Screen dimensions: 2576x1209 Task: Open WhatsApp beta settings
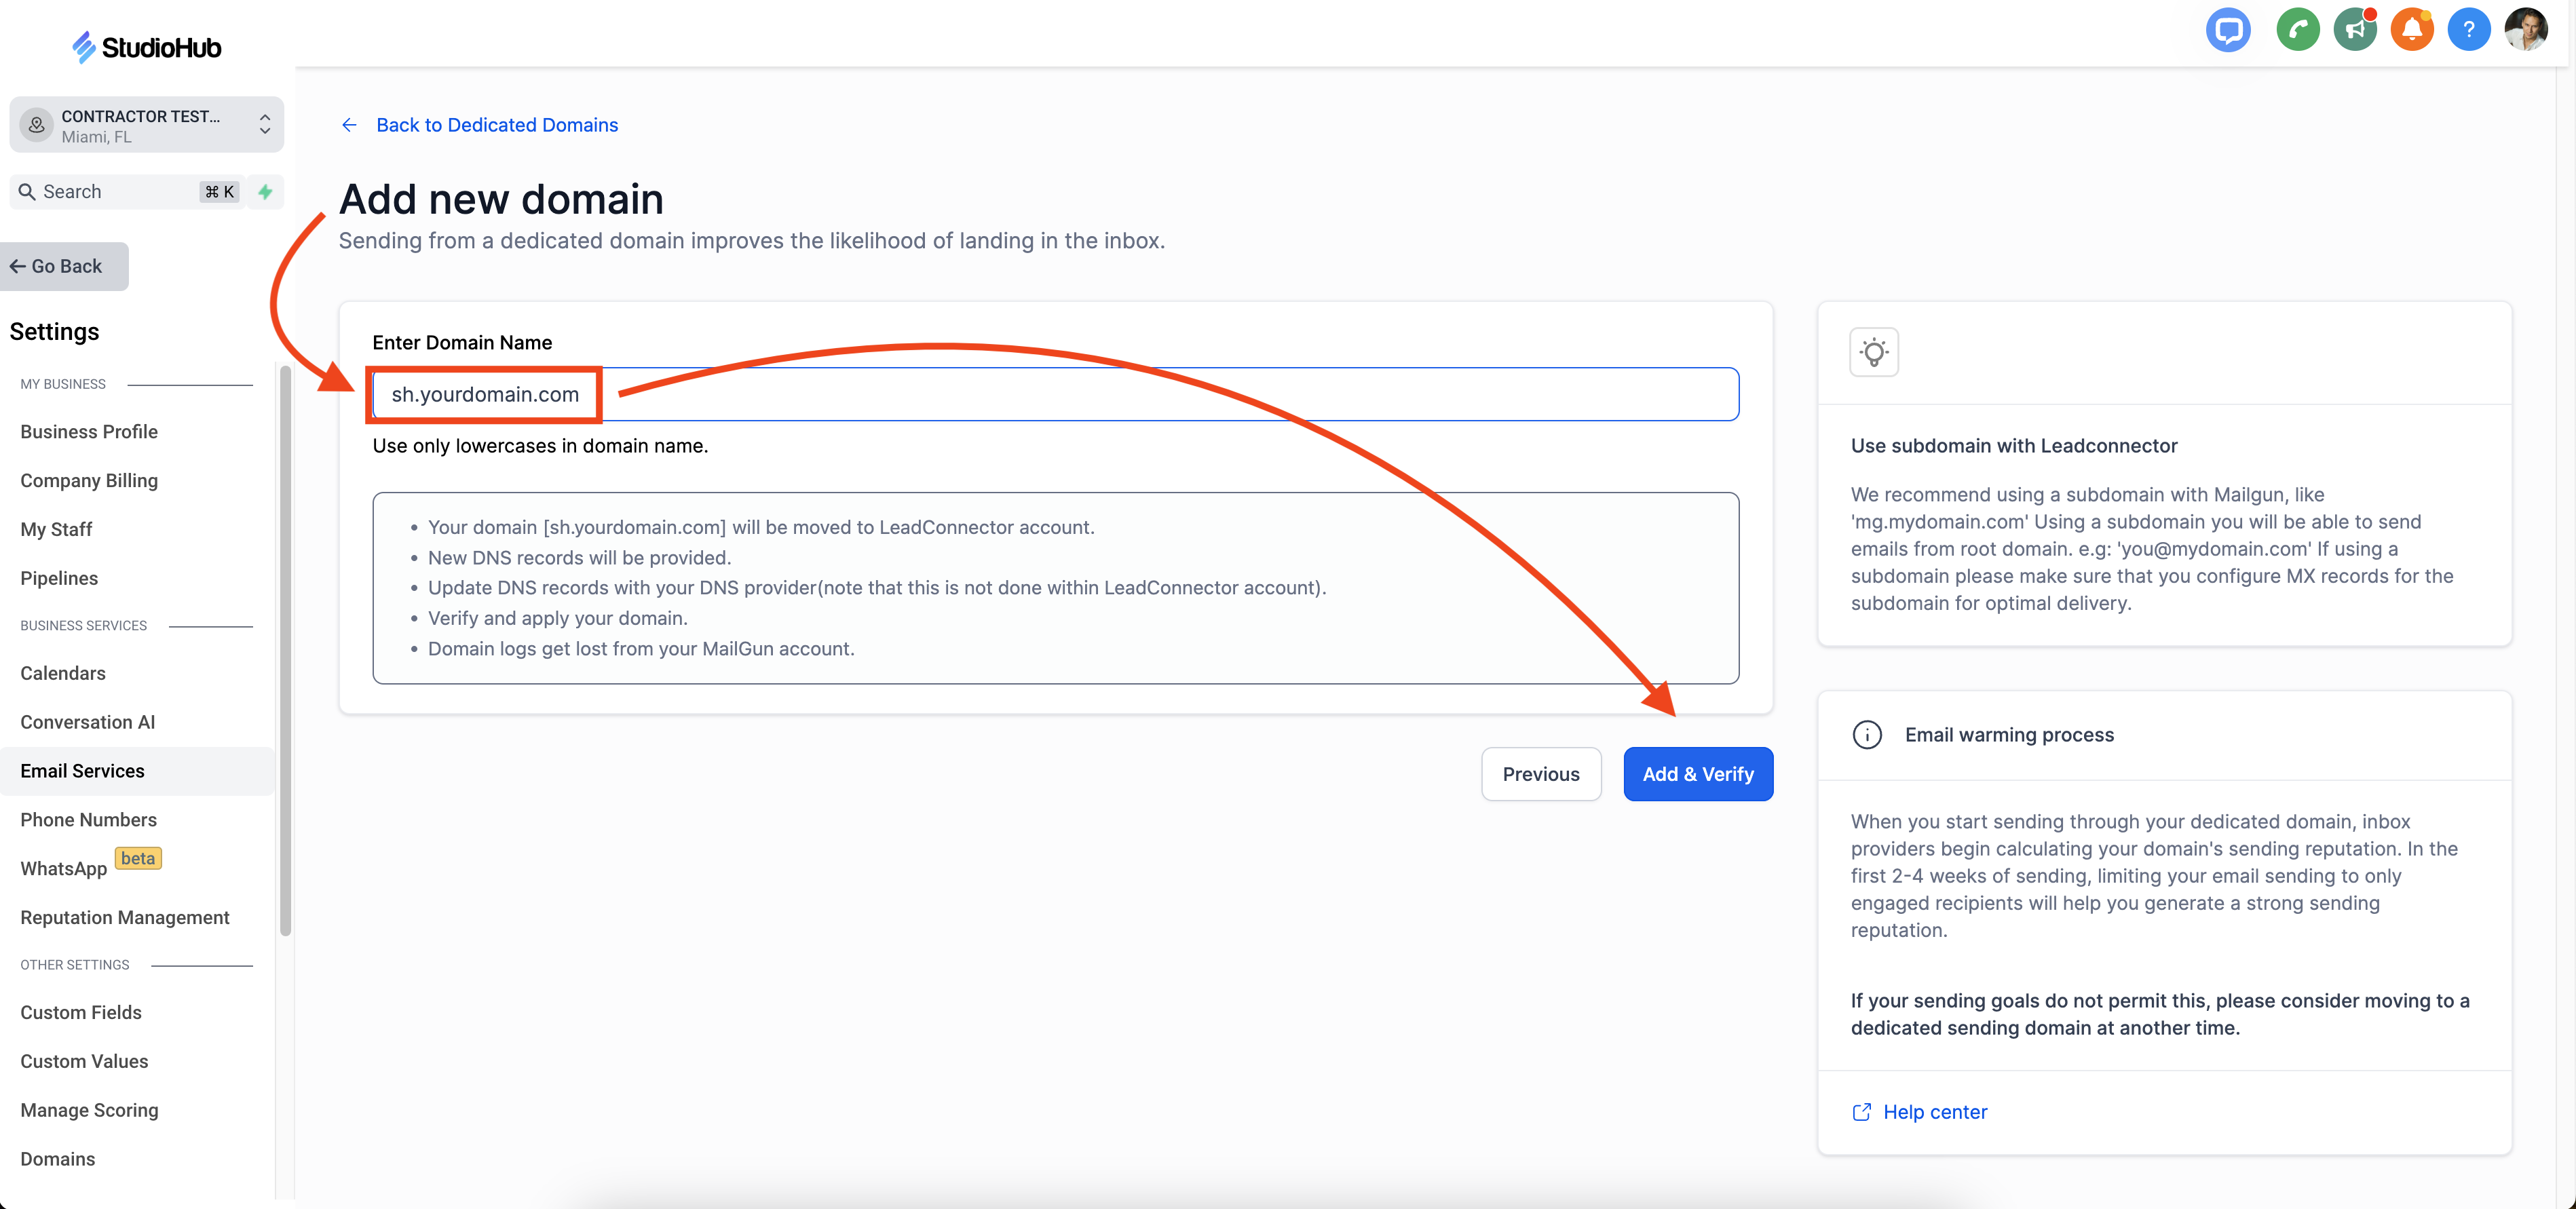[64, 868]
